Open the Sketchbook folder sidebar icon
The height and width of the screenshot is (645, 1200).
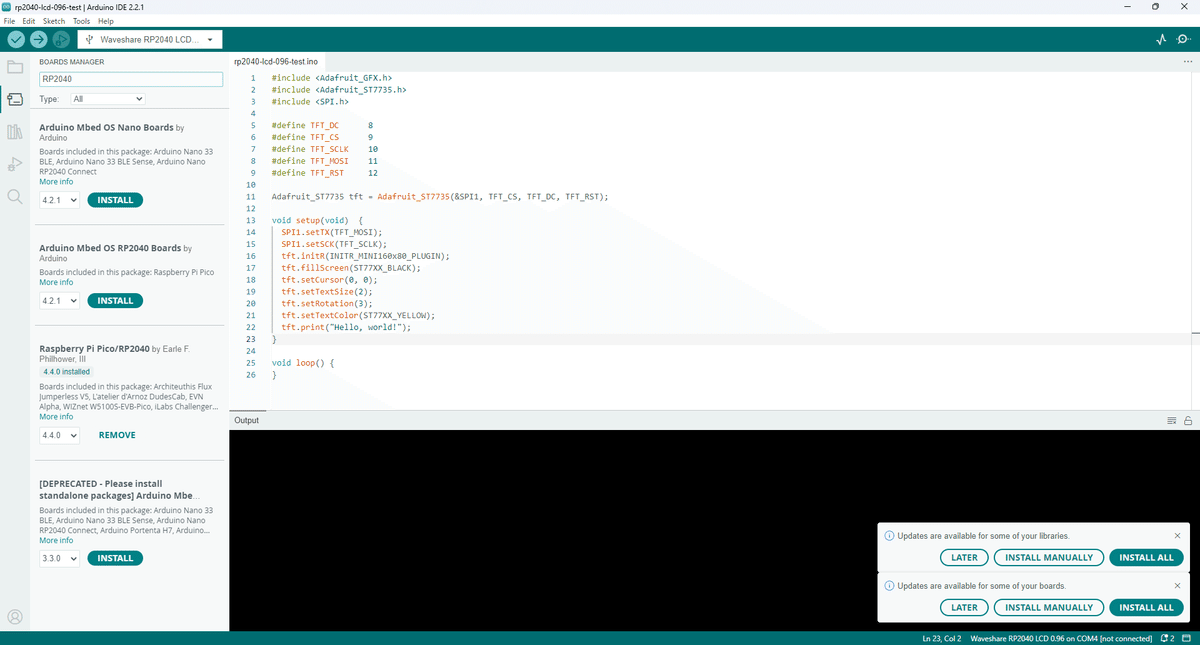coord(15,67)
